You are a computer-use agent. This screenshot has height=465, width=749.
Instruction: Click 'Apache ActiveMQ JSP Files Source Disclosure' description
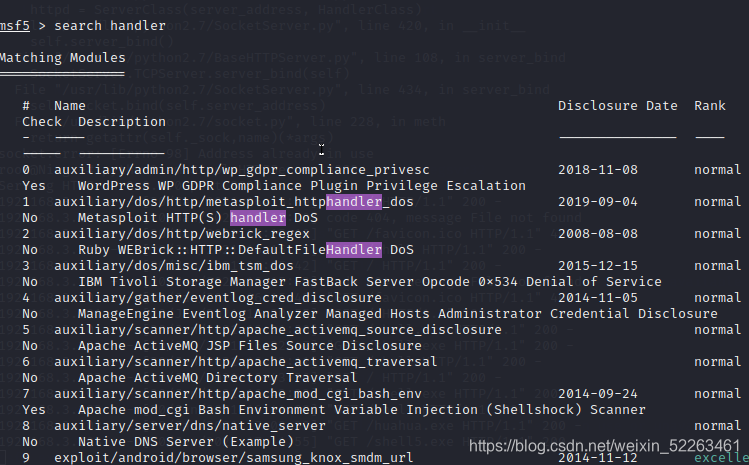pyautogui.click(x=250, y=346)
